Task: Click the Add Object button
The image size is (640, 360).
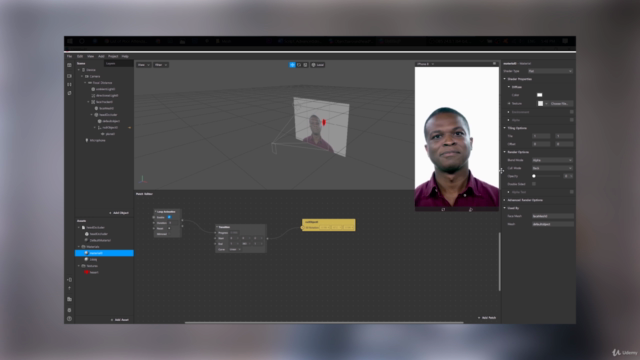Action: pos(119,213)
